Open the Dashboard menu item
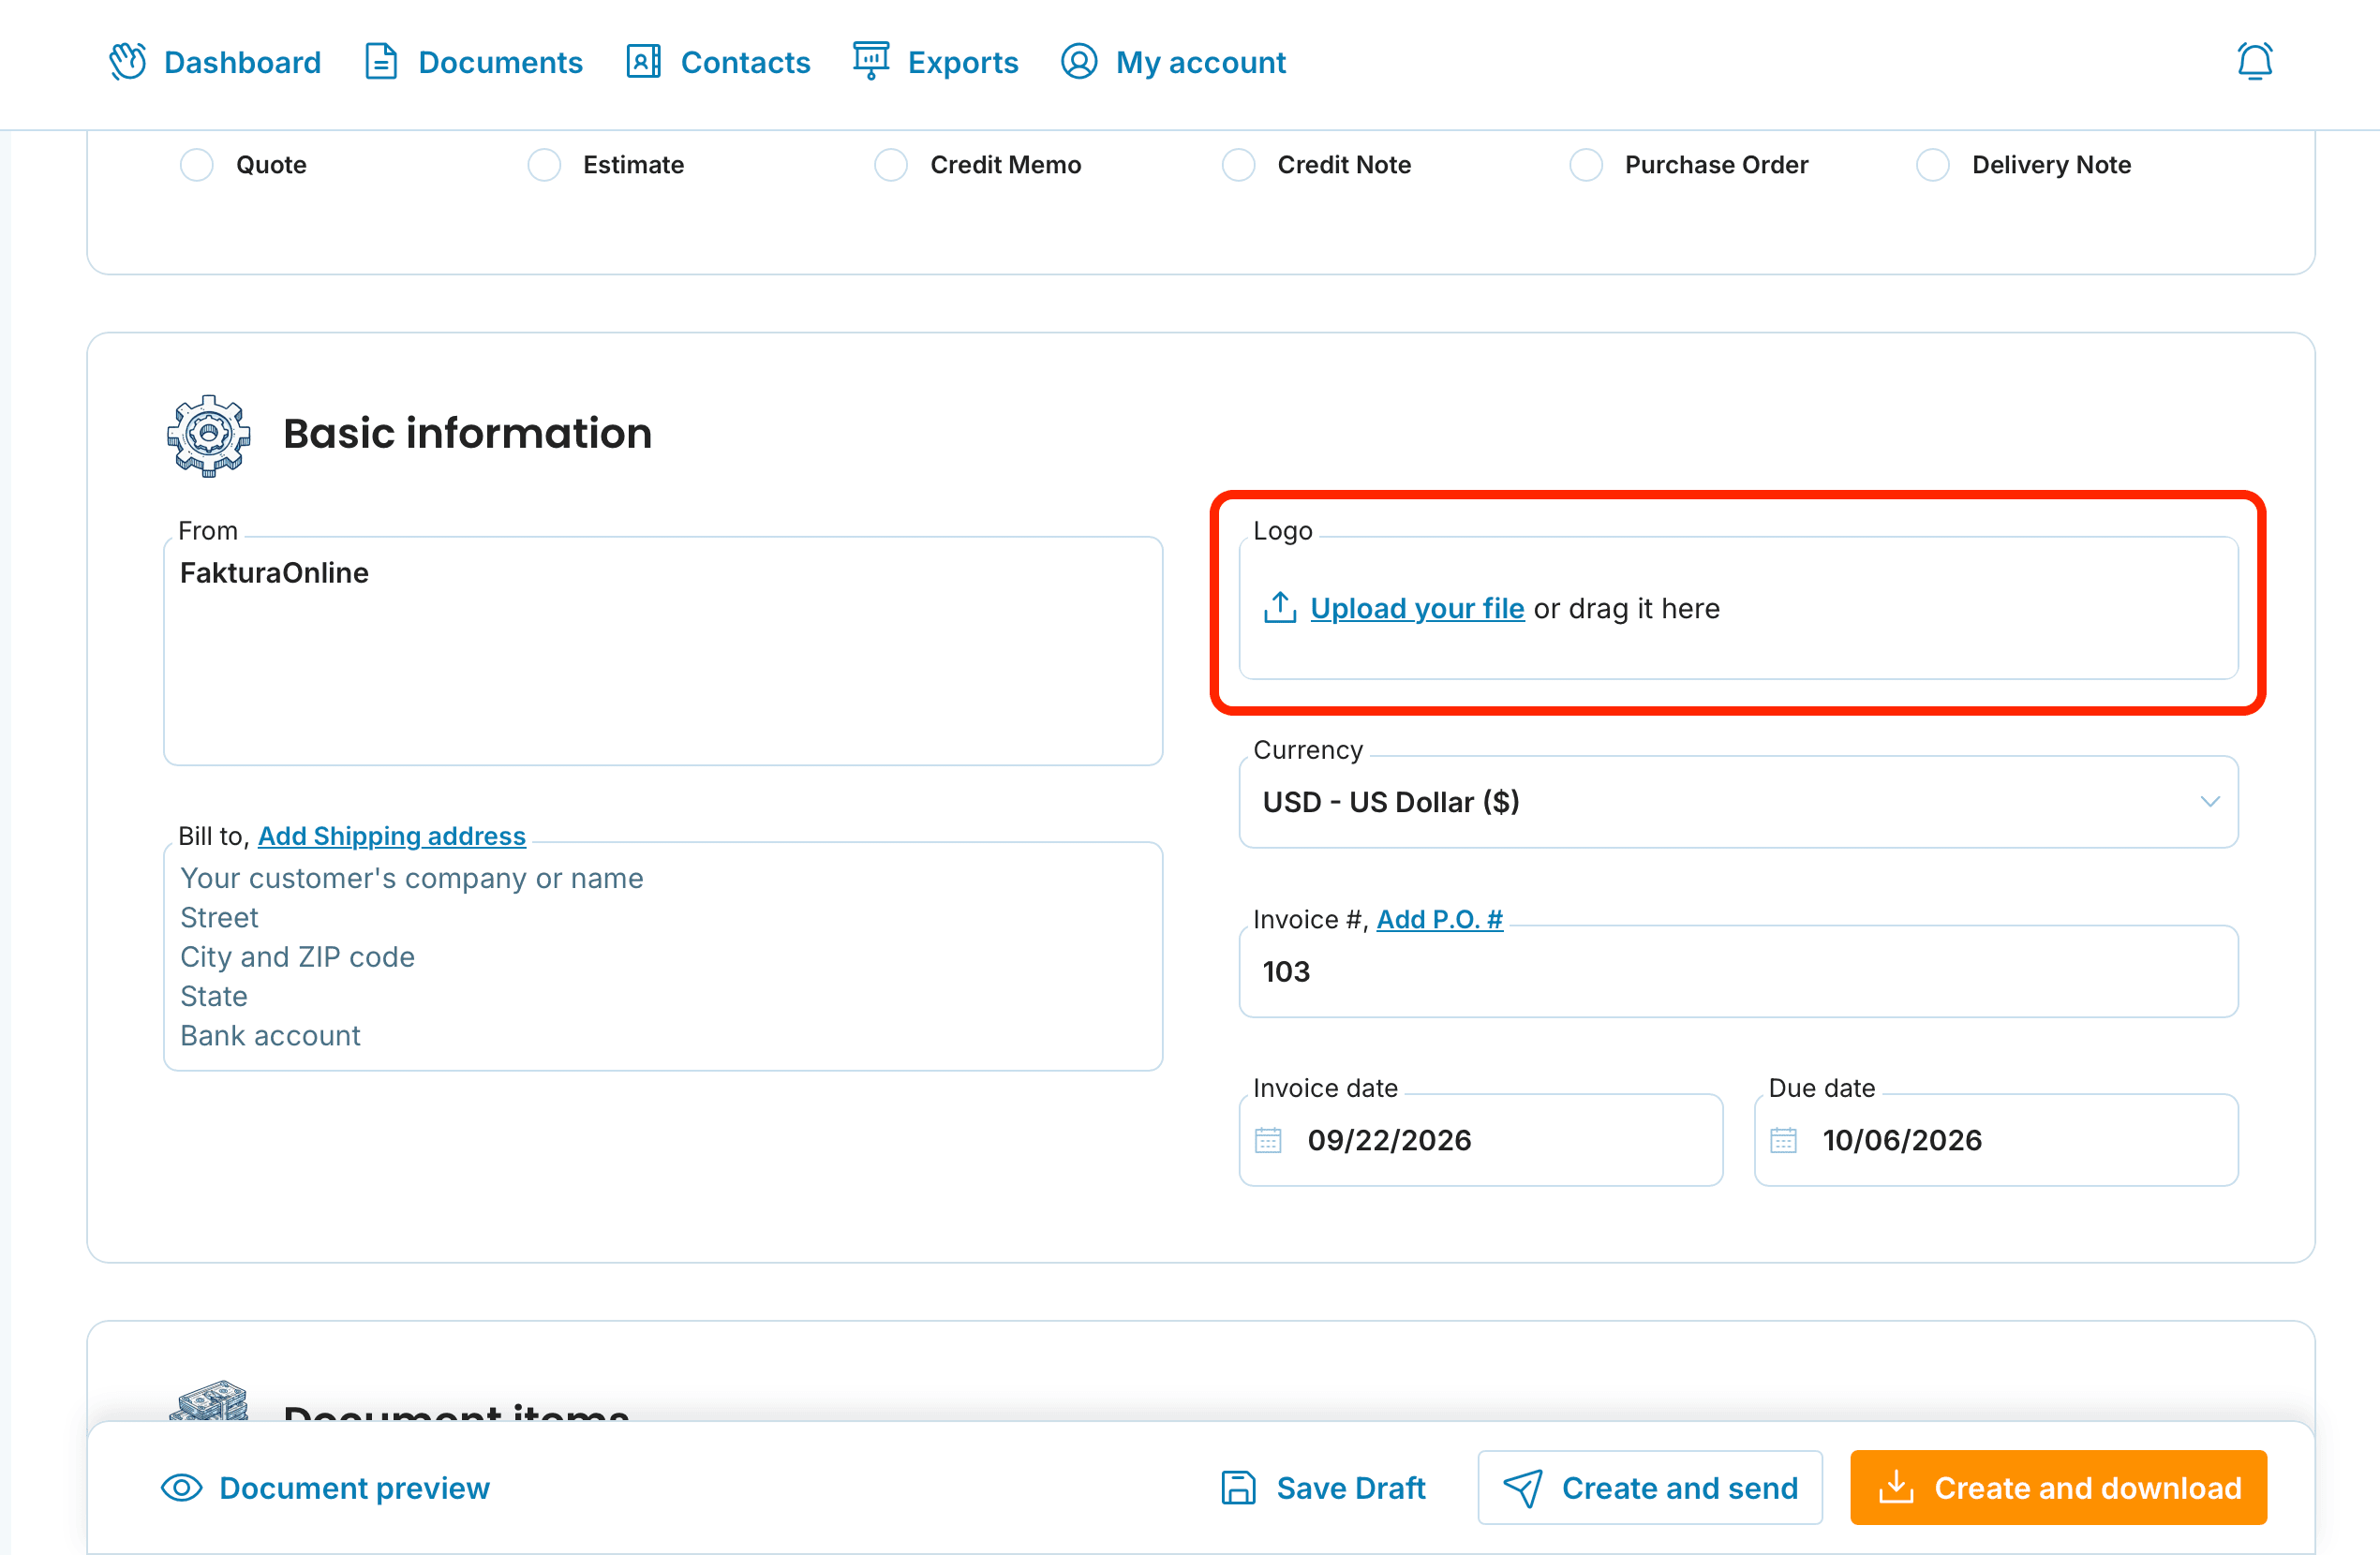This screenshot has height=1555, width=2380. (215, 62)
